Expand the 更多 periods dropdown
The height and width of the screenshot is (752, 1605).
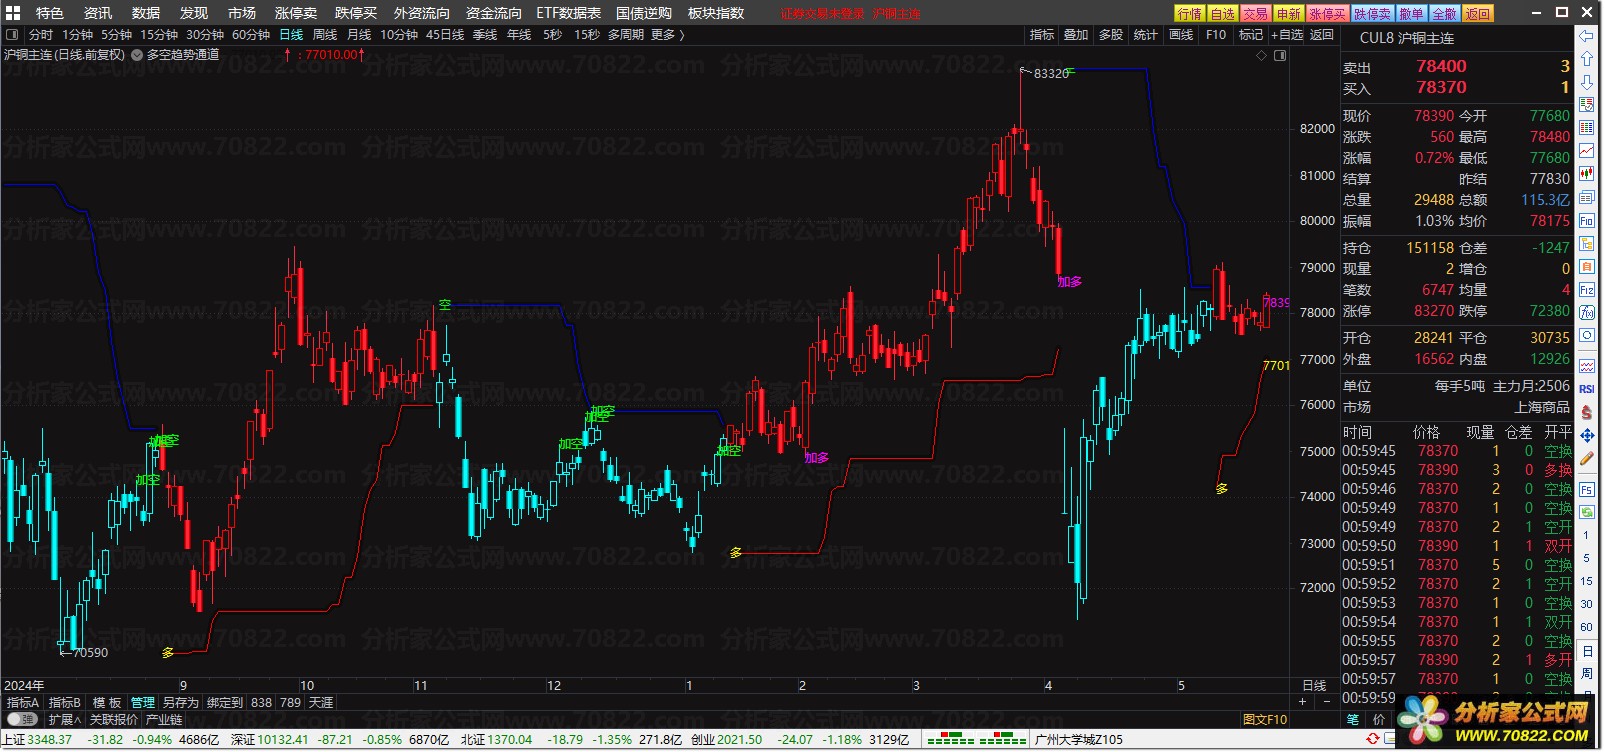coord(668,34)
